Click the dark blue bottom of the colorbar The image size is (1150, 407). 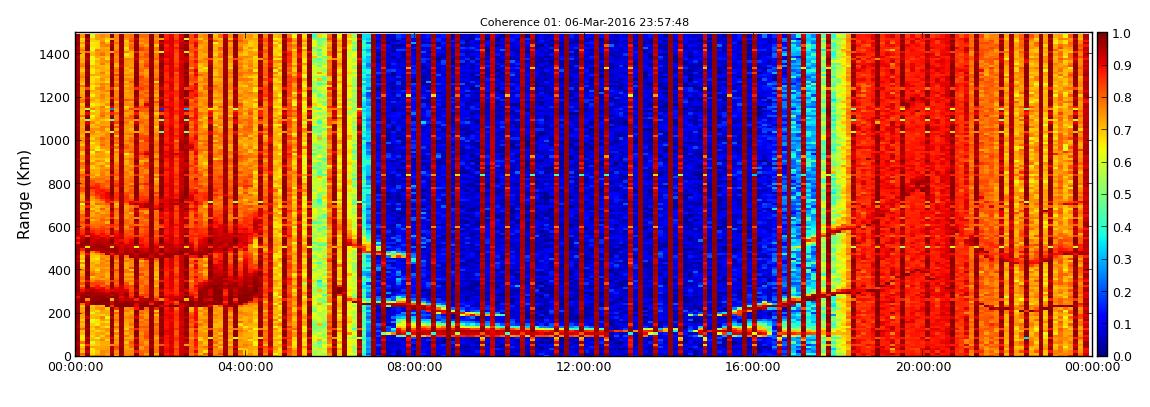[x=1103, y=348]
